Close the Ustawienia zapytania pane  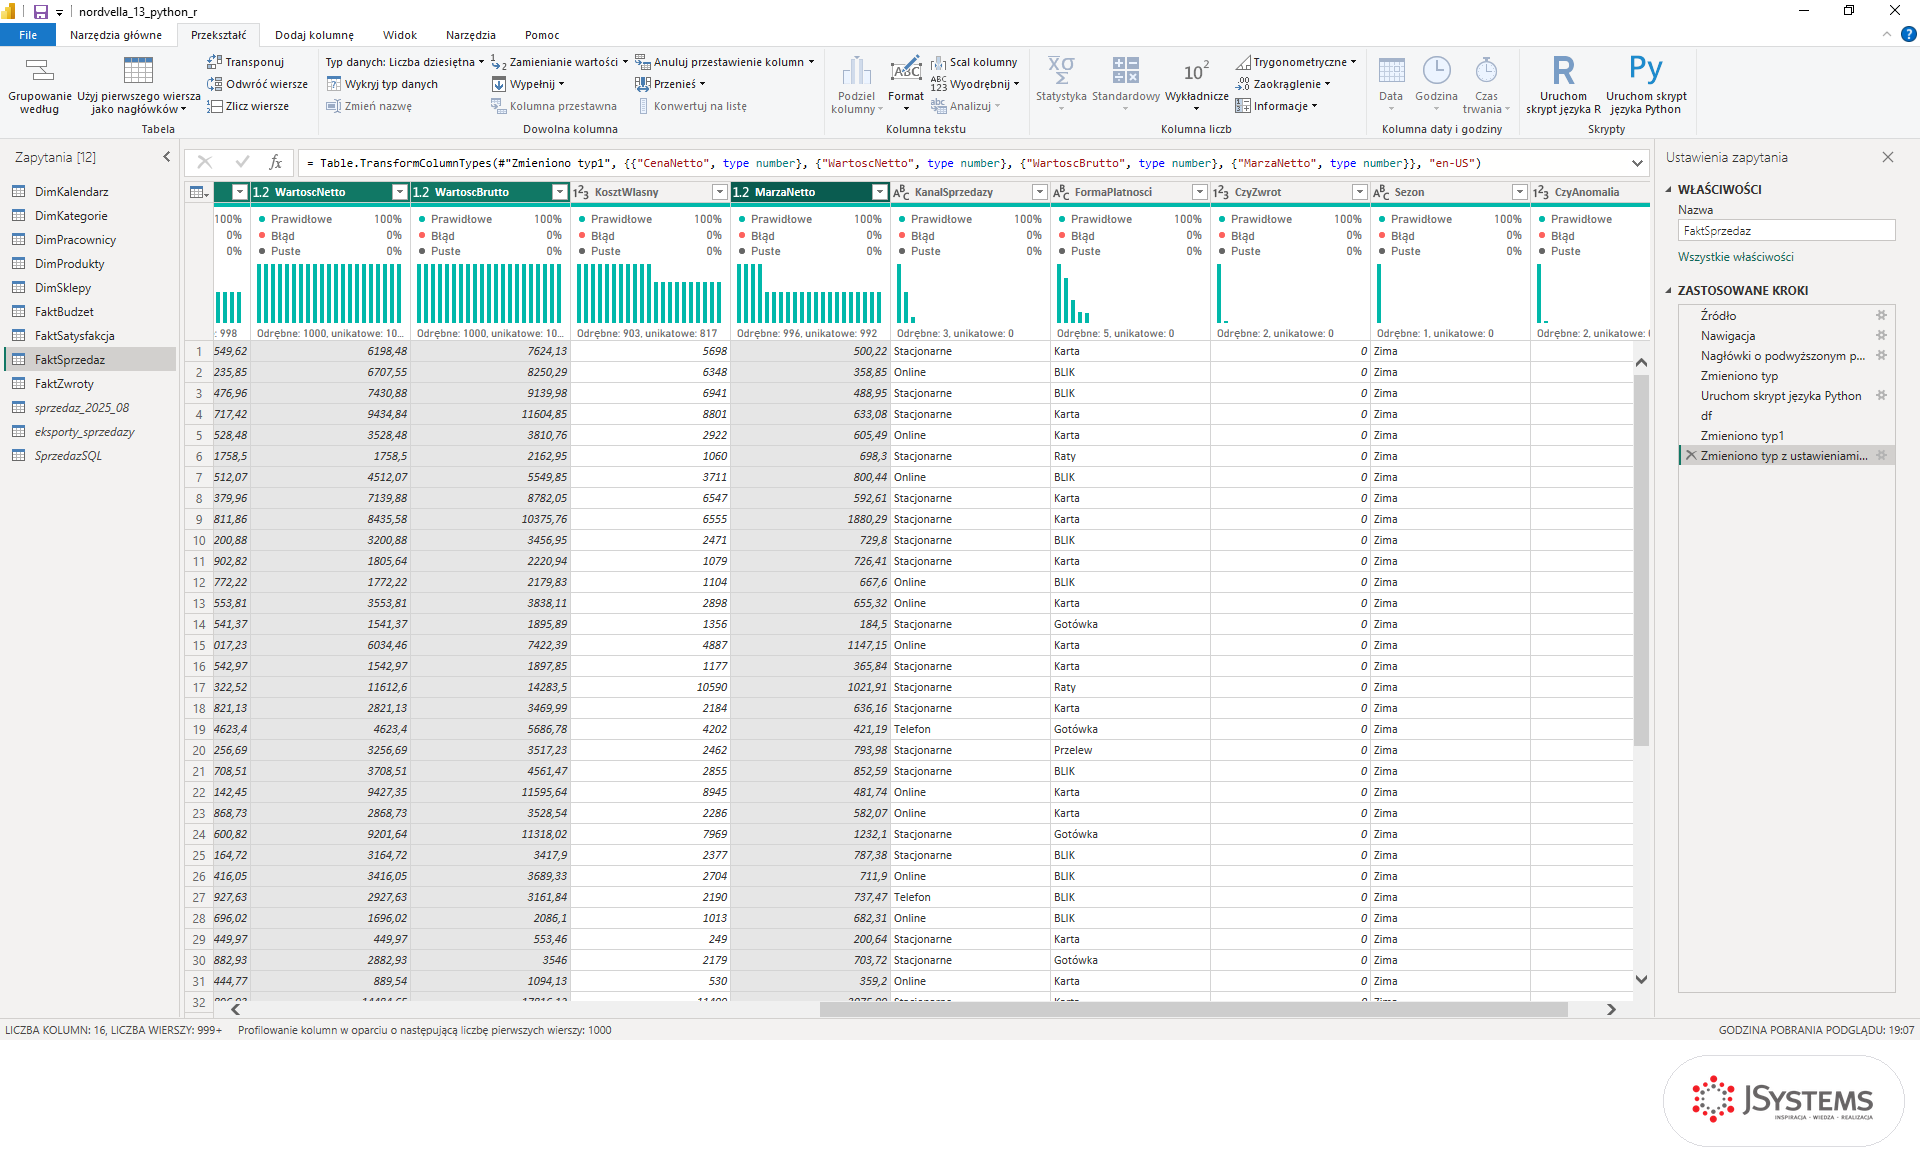1888,157
